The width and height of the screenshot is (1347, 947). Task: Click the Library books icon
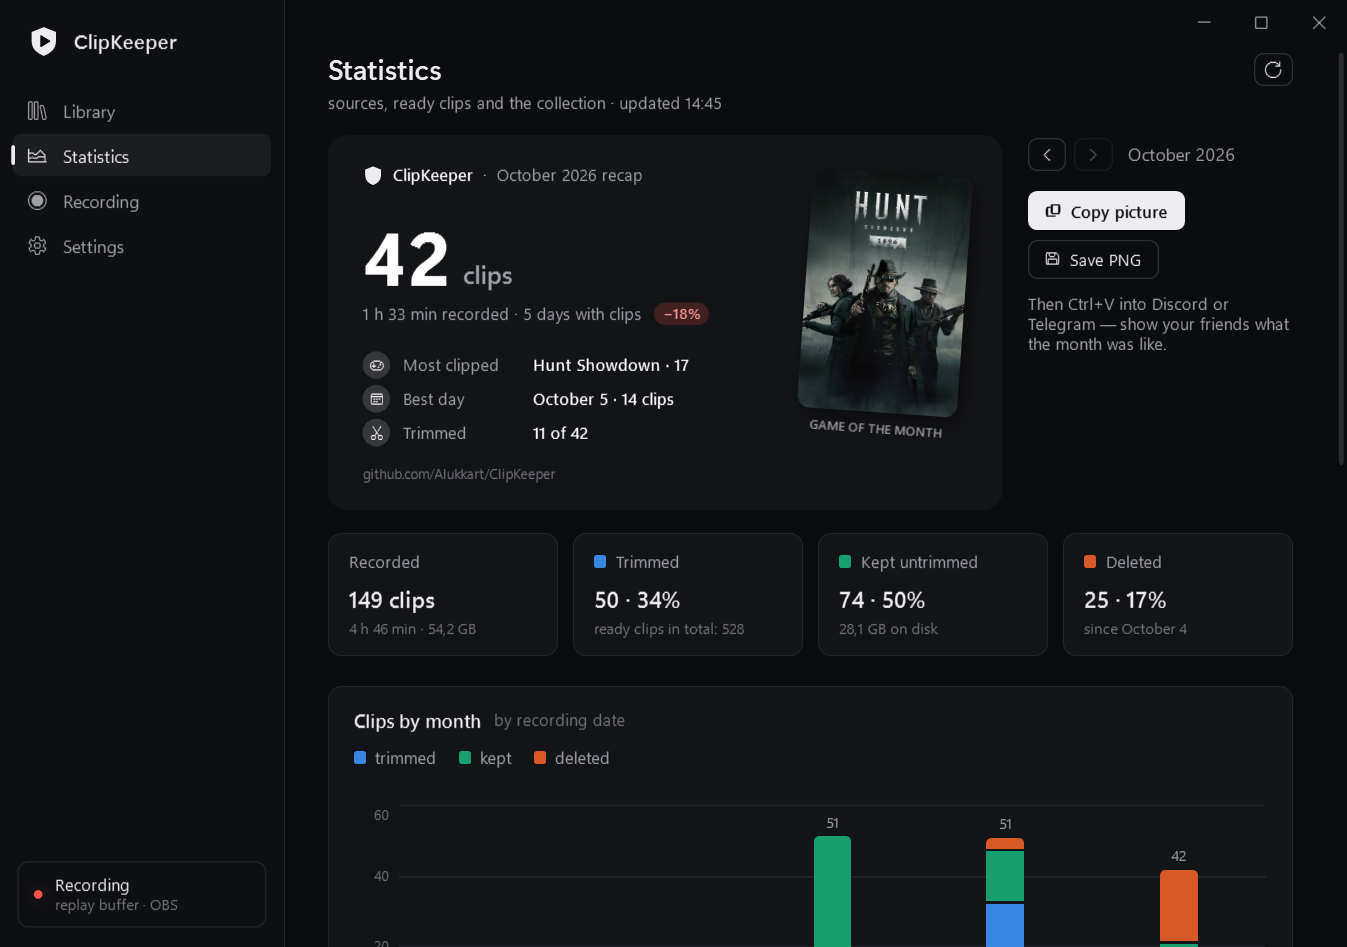tap(37, 111)
